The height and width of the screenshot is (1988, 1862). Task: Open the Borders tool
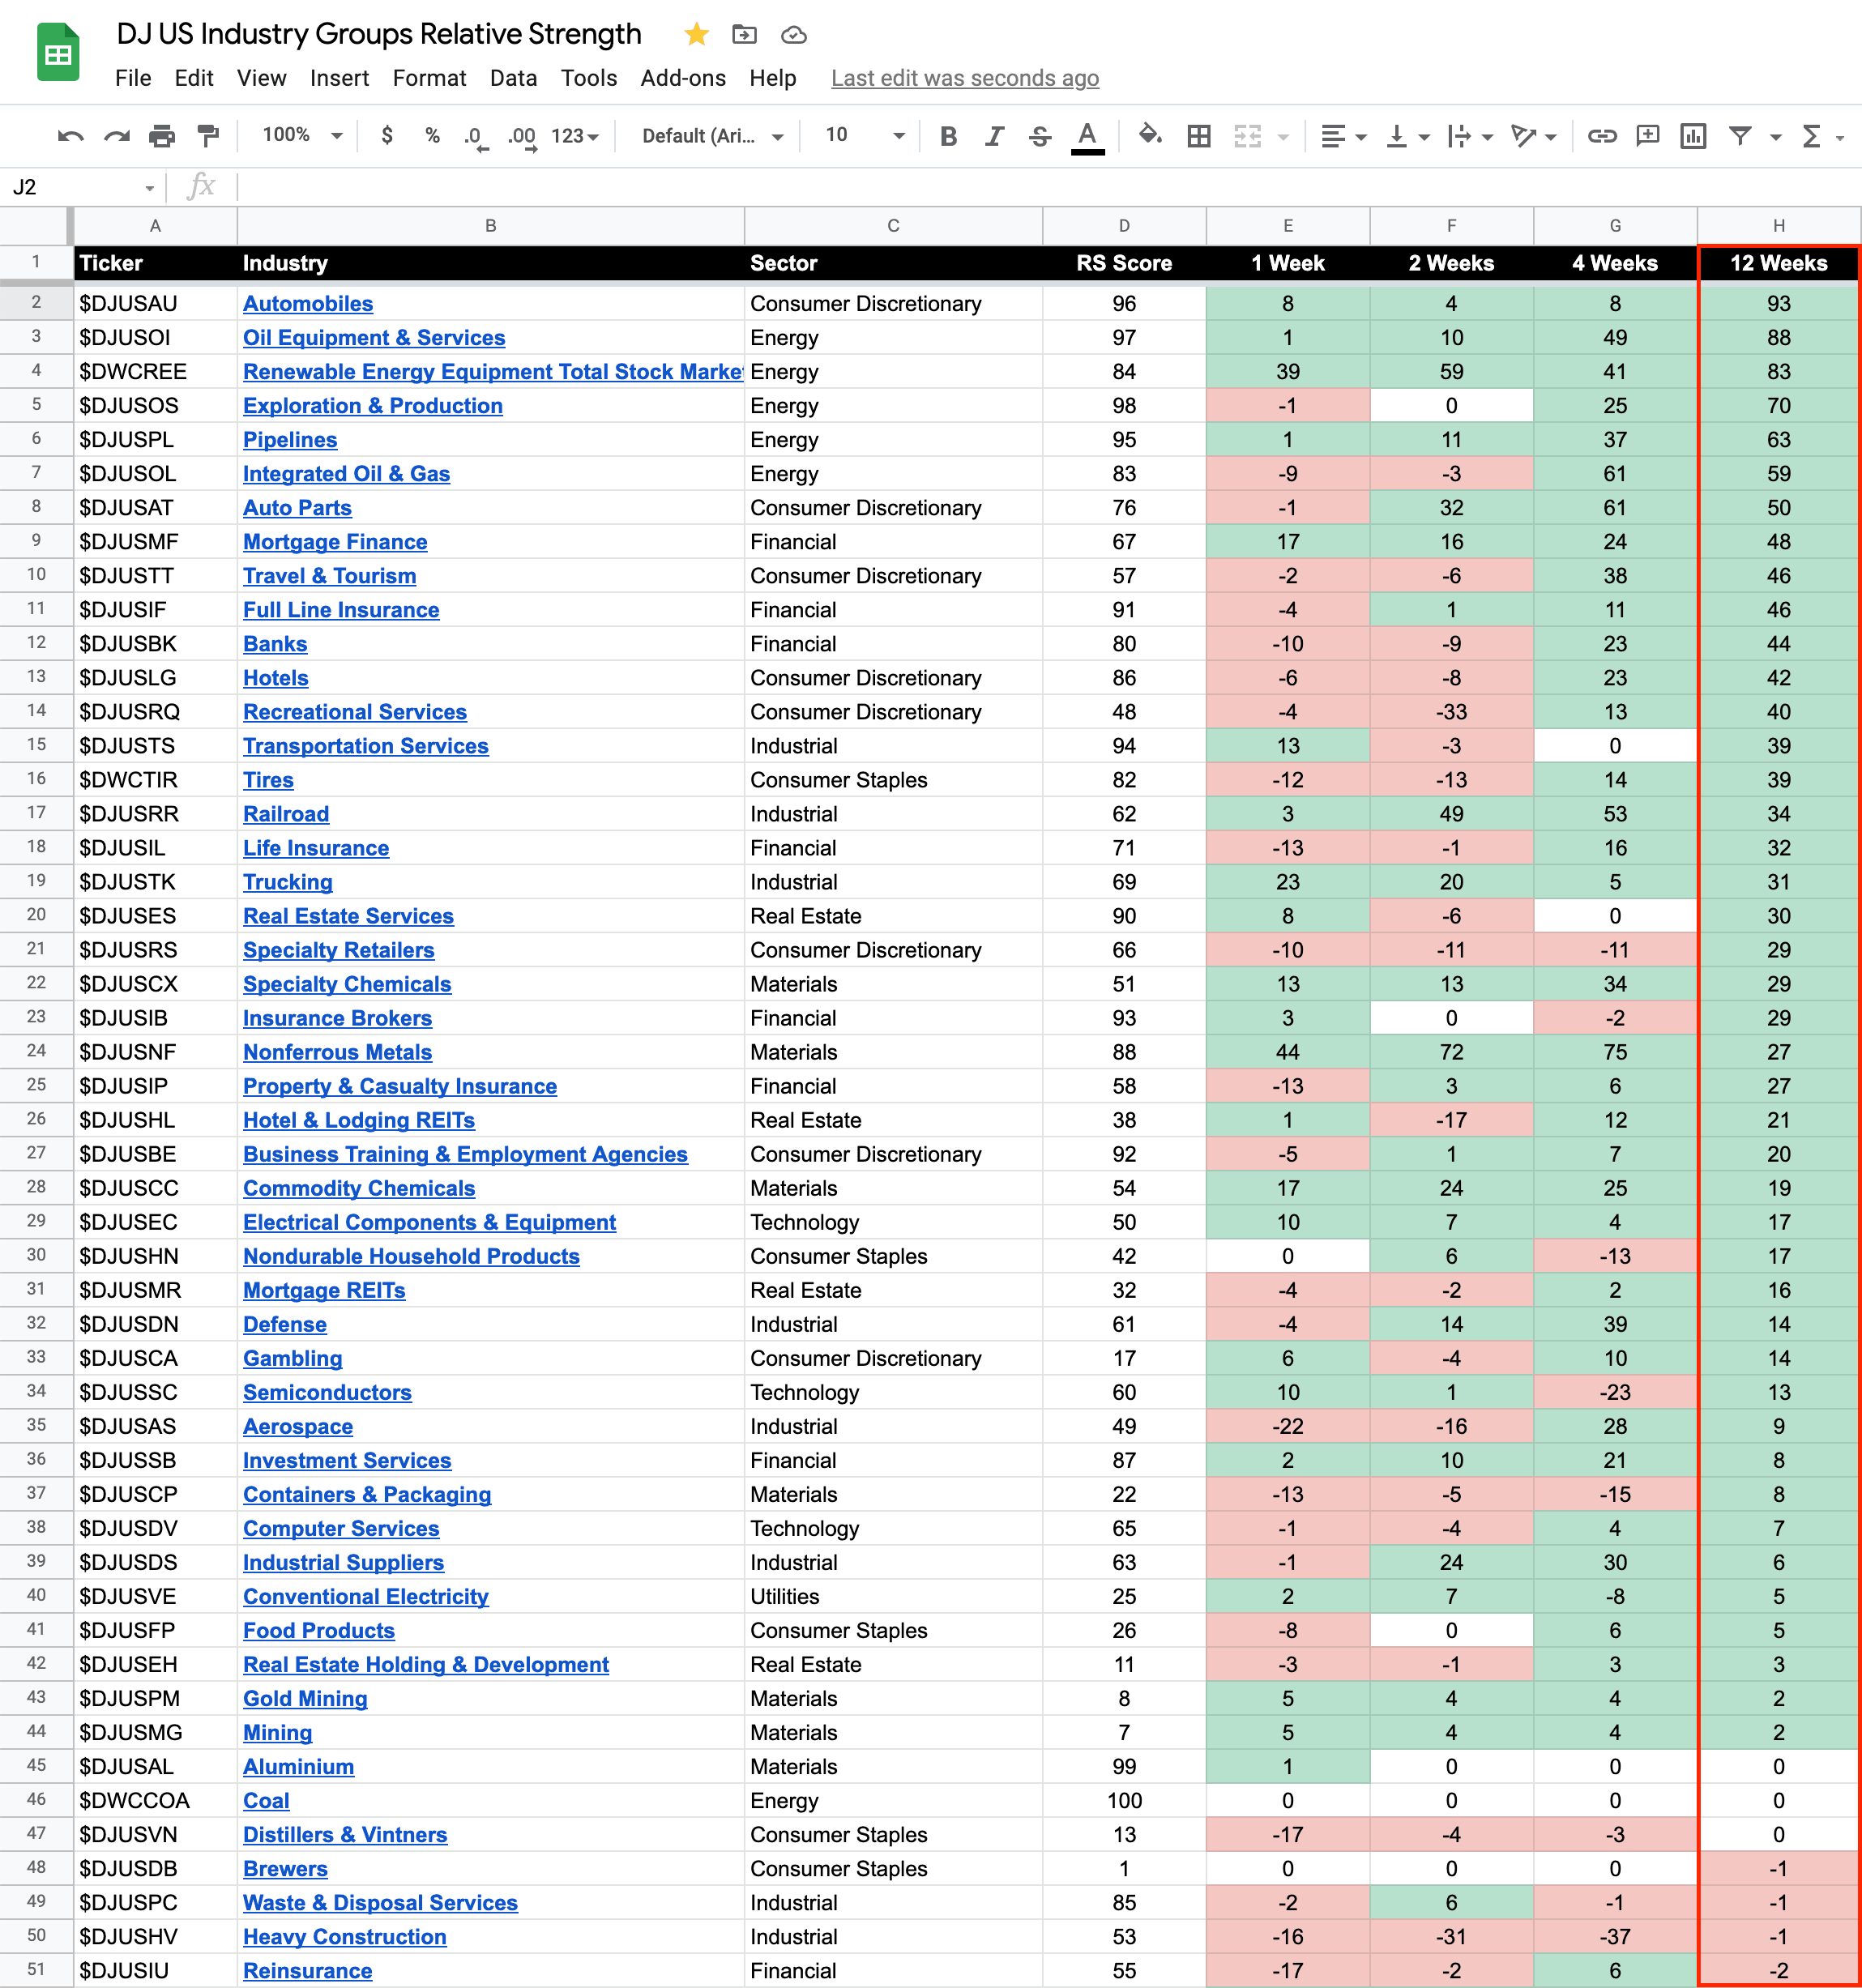1199,136
